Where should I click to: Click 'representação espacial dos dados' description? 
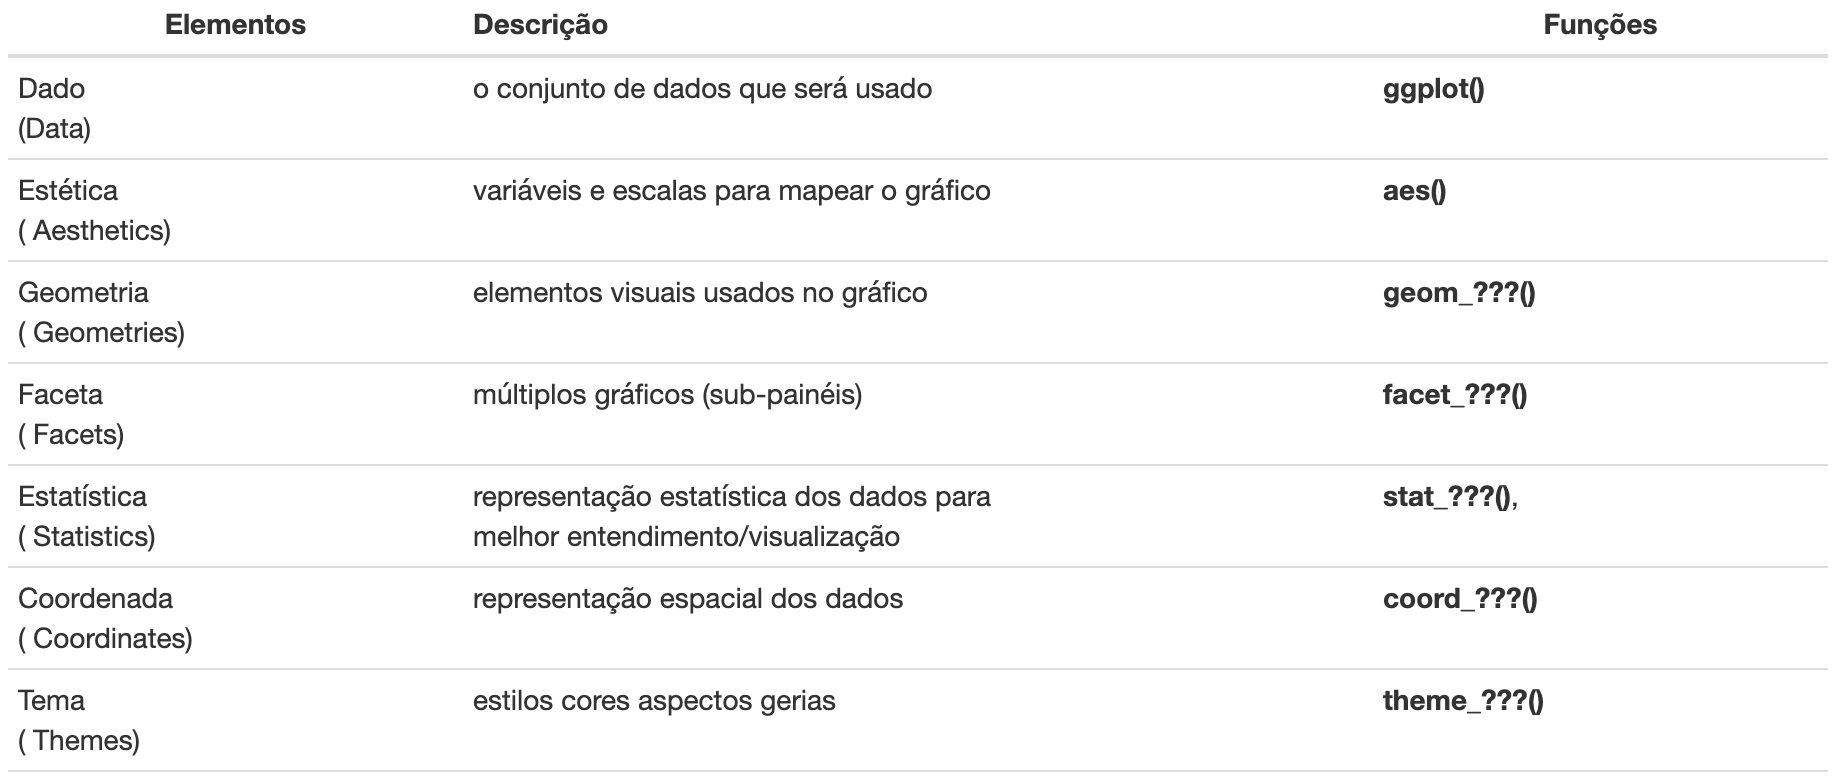click(x=688, y=599)
